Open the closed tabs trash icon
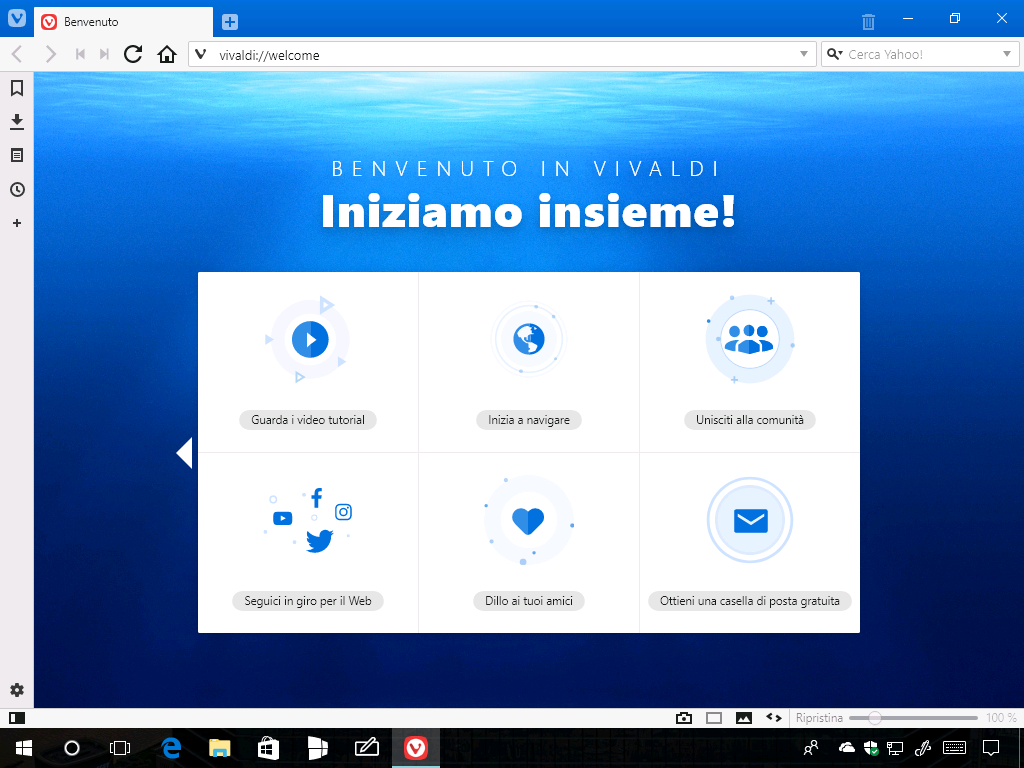Image resolution: width=1024 pixels, height=768 pixels. [868, 22]
